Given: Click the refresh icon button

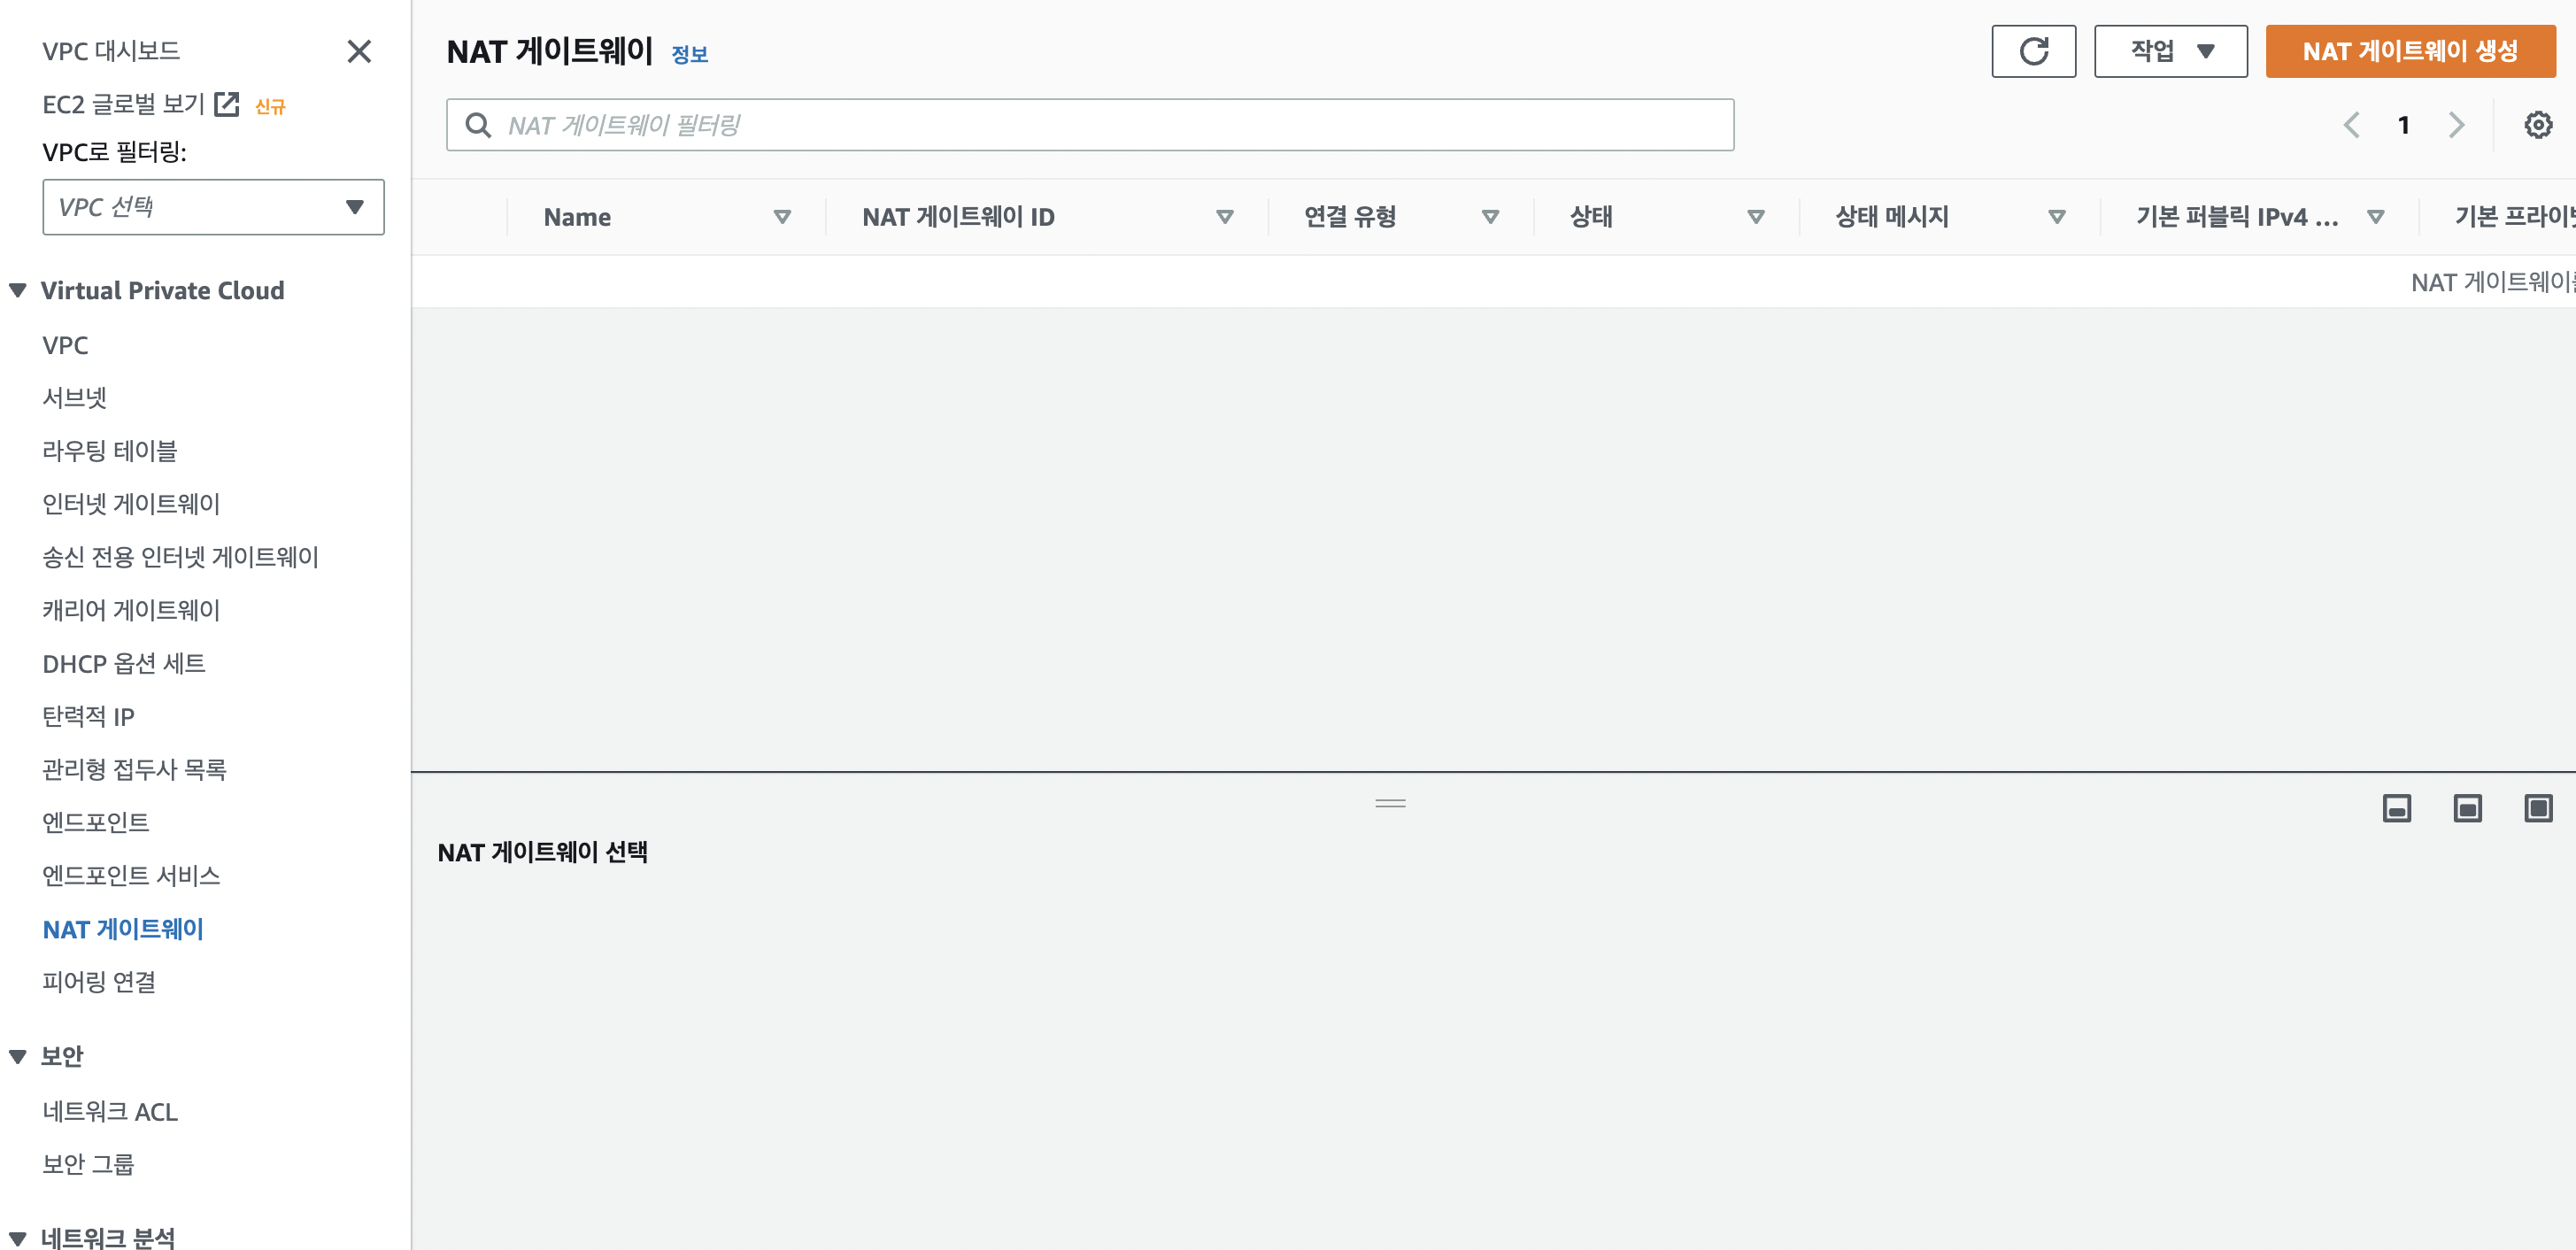Looking at the screenshot, I should pyautogui.click(x=2033, y=51).
